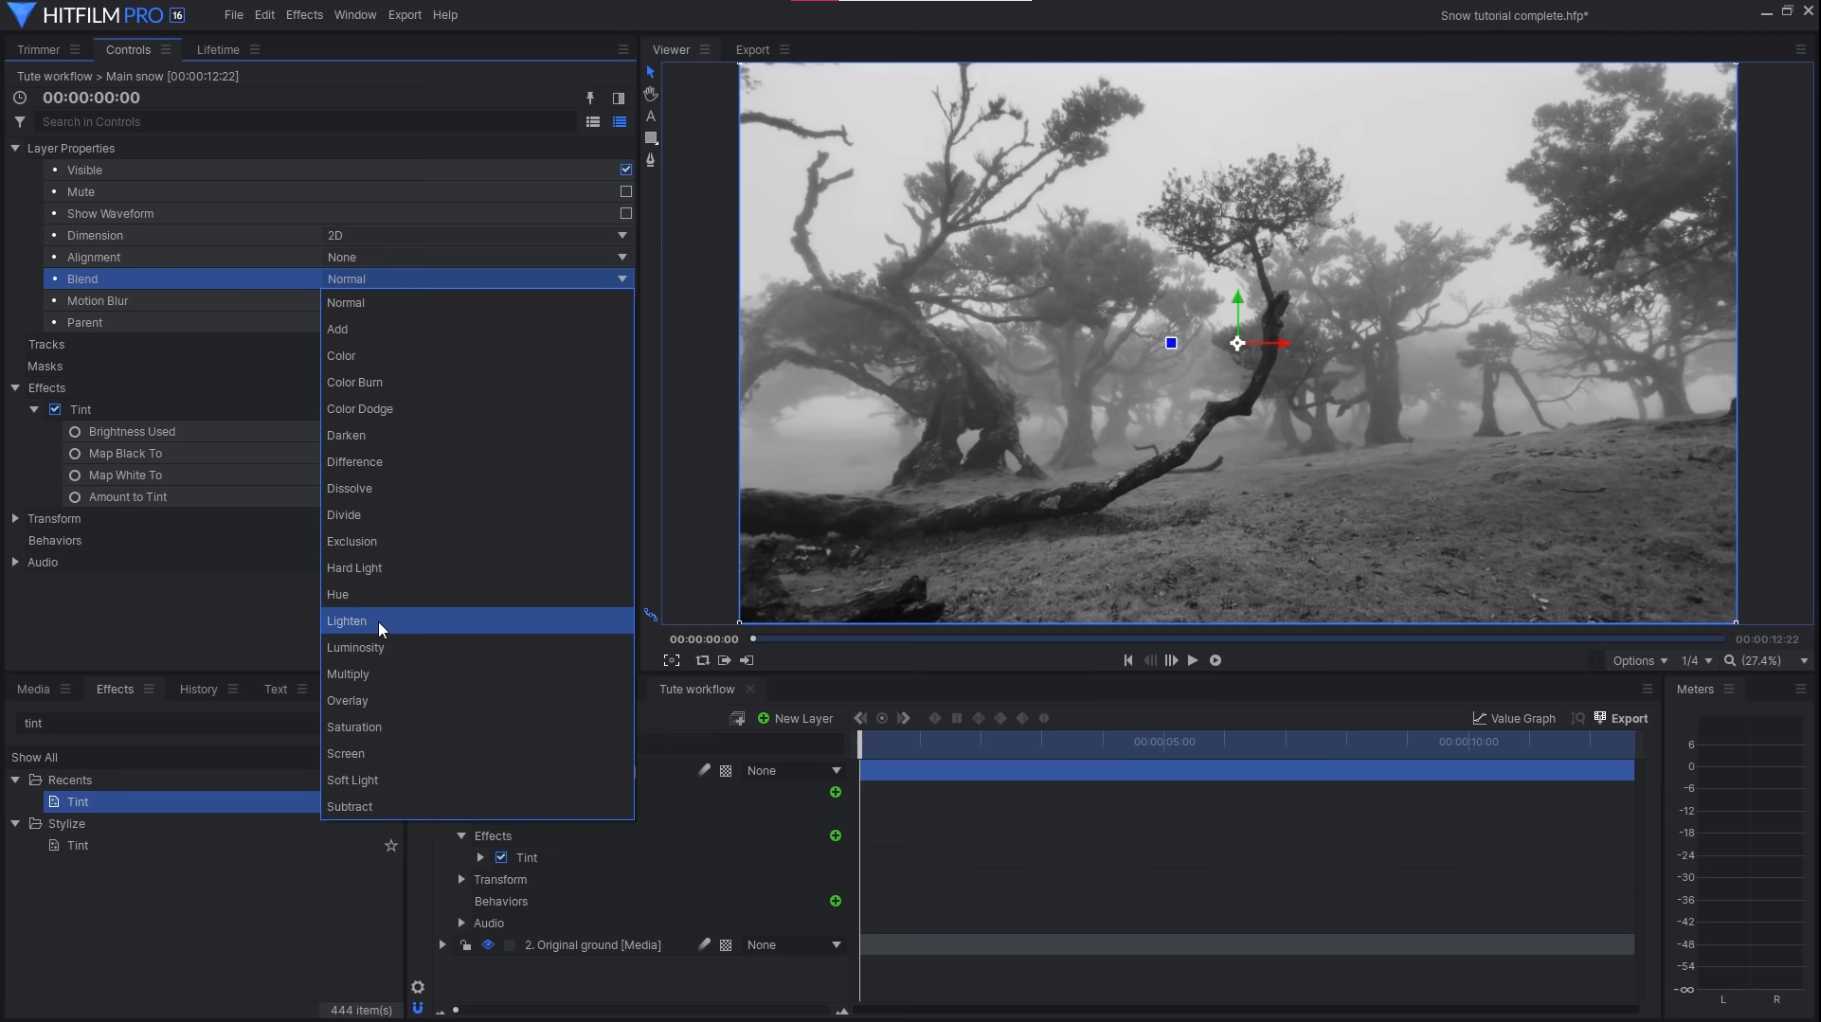Choose Screen blend mode
Viewport: 1821px width, 1022px height.
coord(477,754)
